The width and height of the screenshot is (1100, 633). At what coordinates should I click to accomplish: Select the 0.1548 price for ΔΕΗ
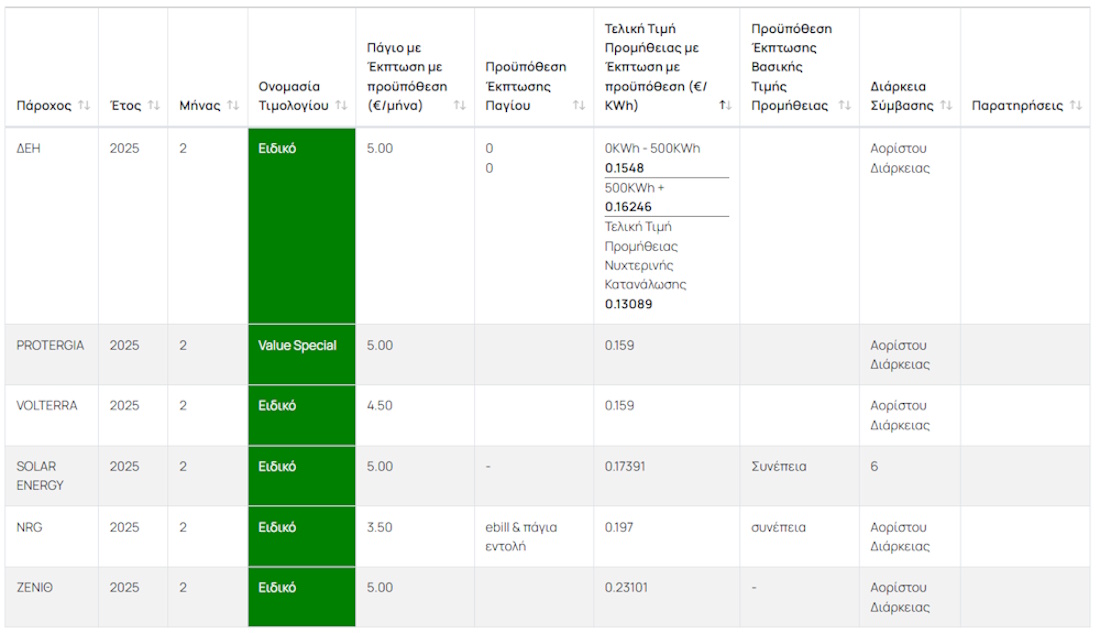624,168
